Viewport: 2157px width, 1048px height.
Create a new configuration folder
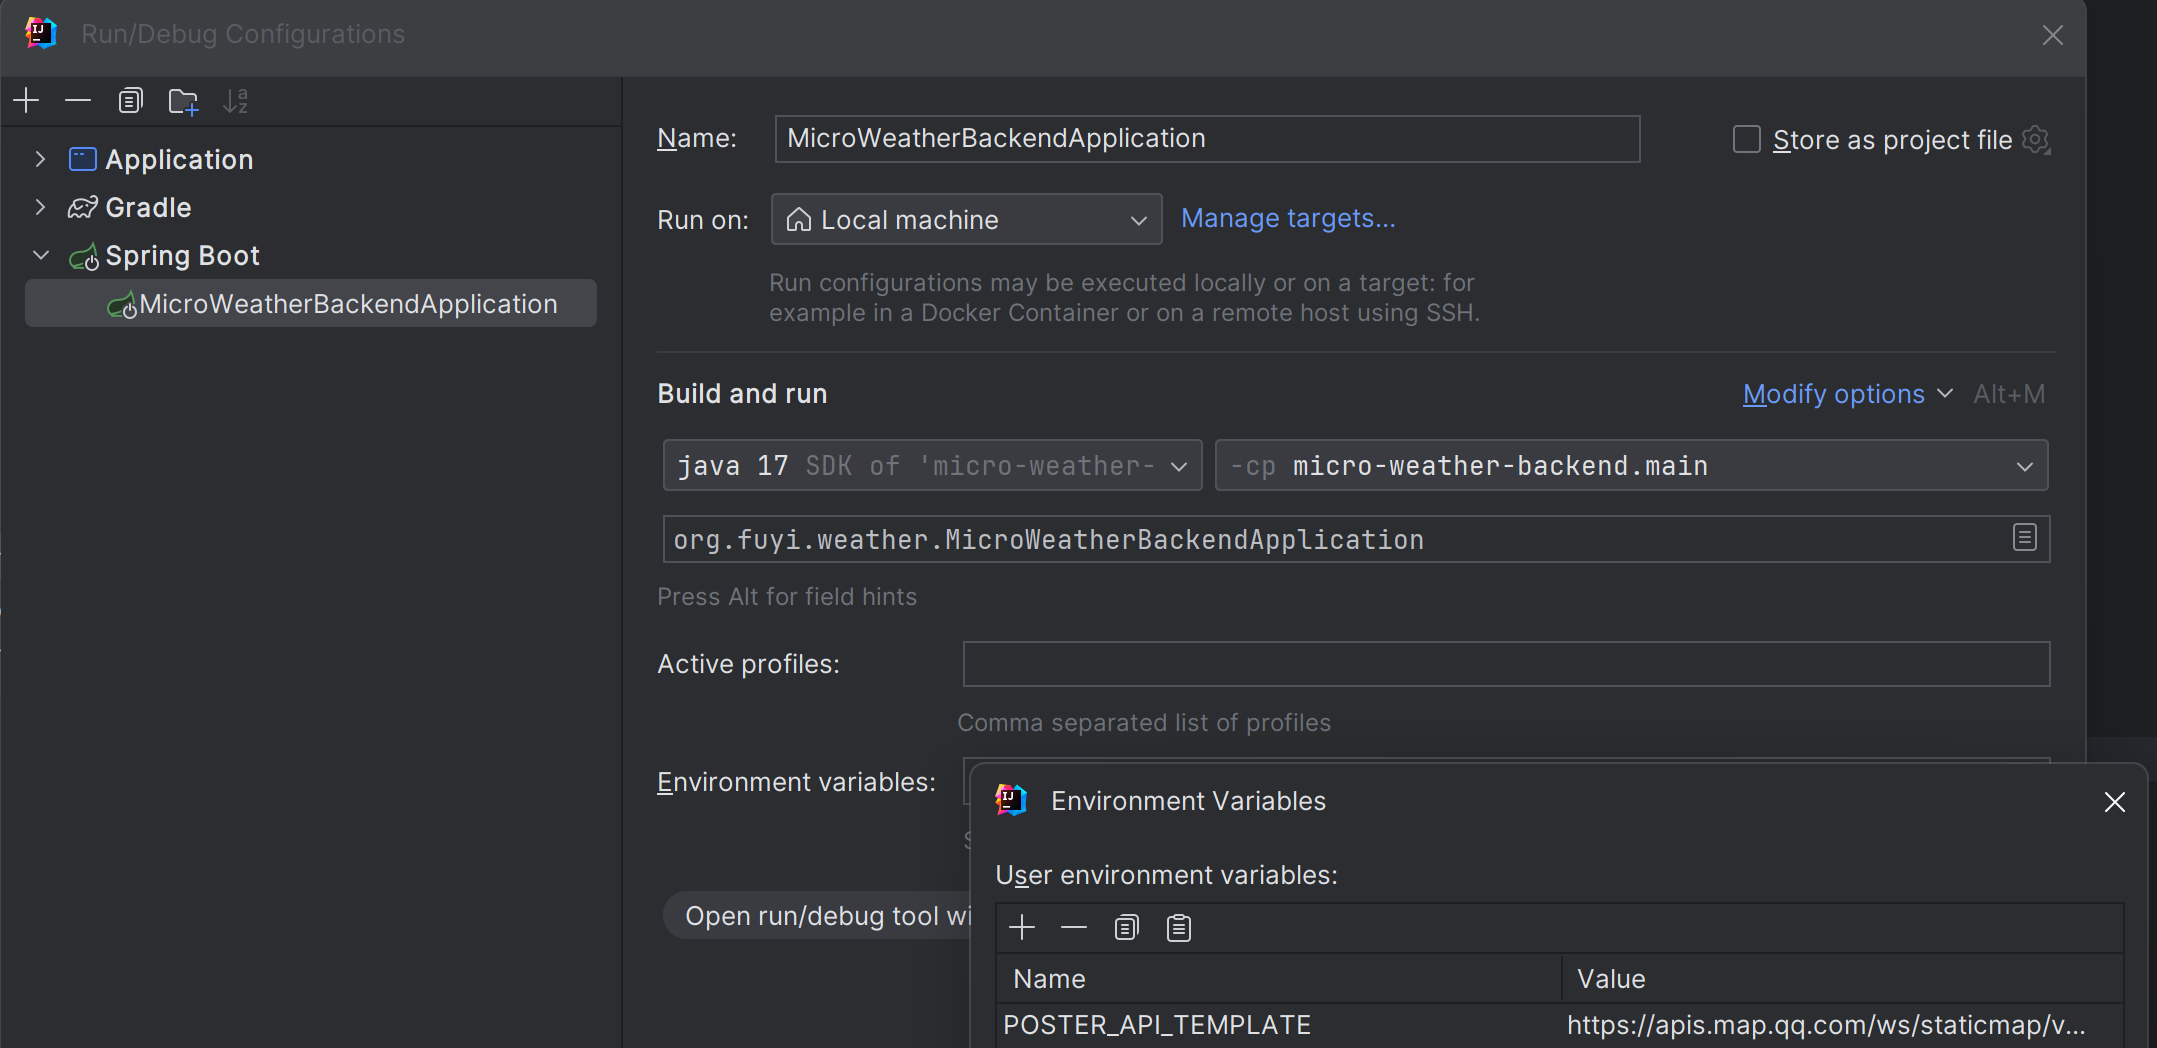tap(183, 101)
